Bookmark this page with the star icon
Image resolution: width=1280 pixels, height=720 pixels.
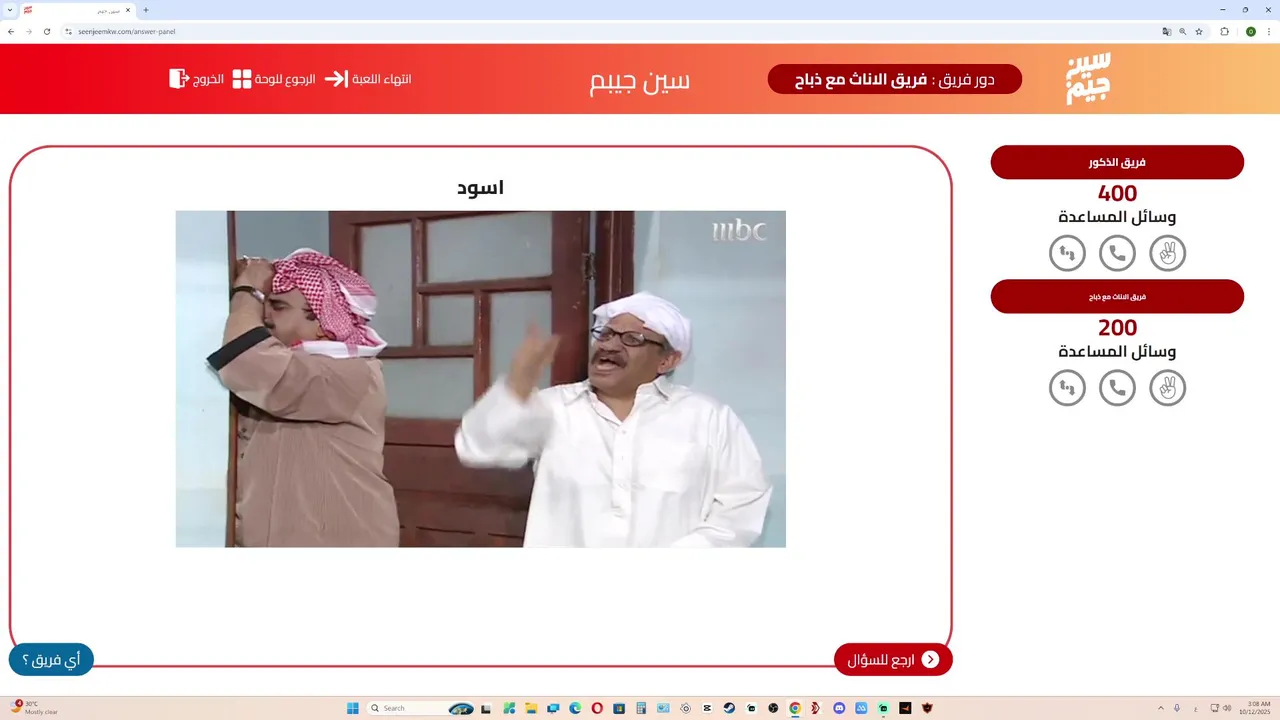(x=1198, y=31)
